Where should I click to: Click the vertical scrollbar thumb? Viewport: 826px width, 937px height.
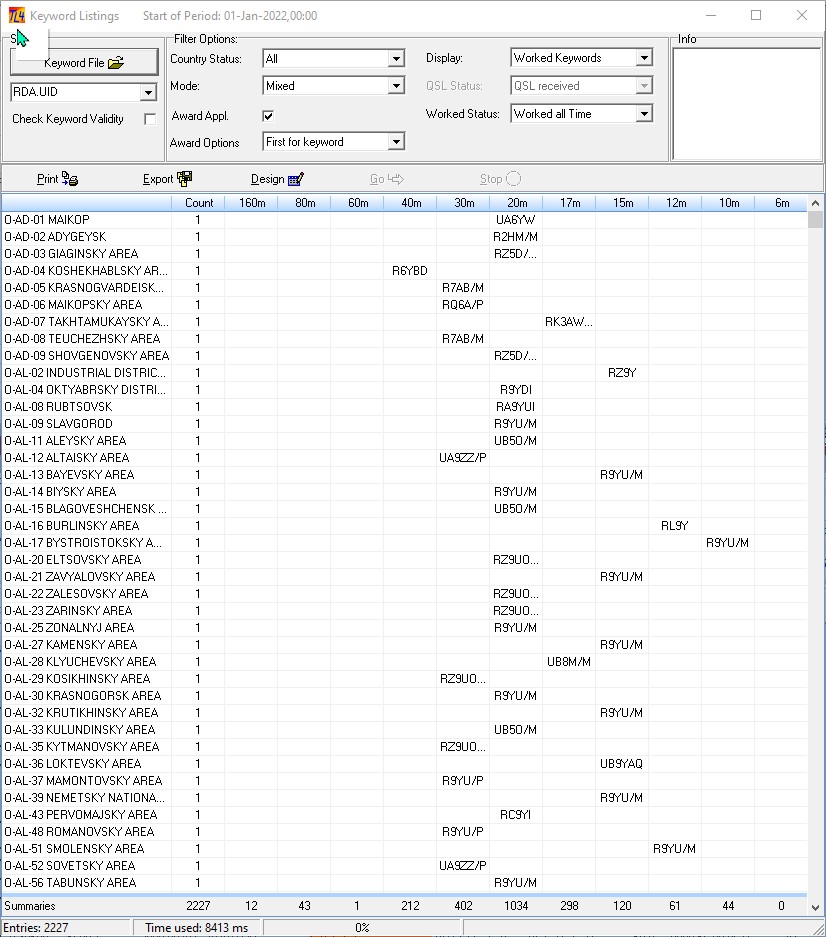point(815,219)
